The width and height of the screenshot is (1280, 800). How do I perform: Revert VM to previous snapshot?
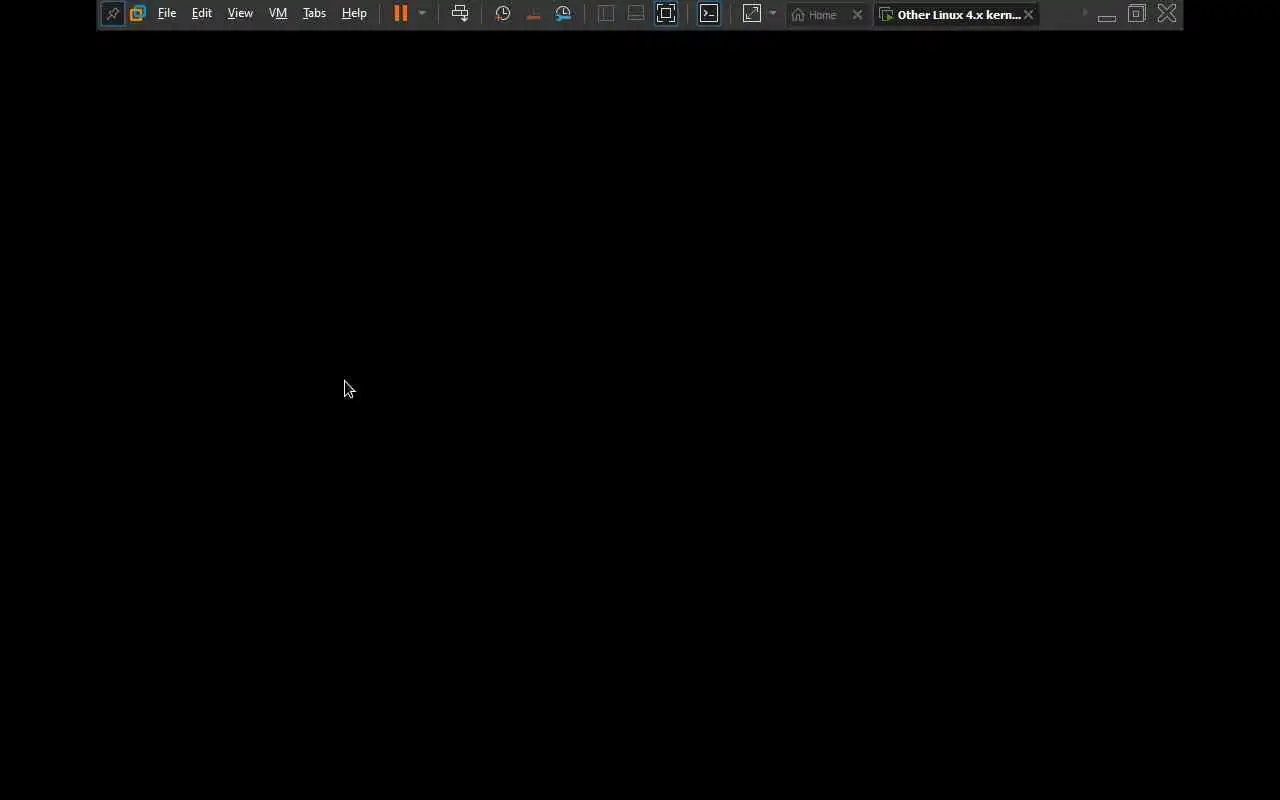click(x=533, y=14)
